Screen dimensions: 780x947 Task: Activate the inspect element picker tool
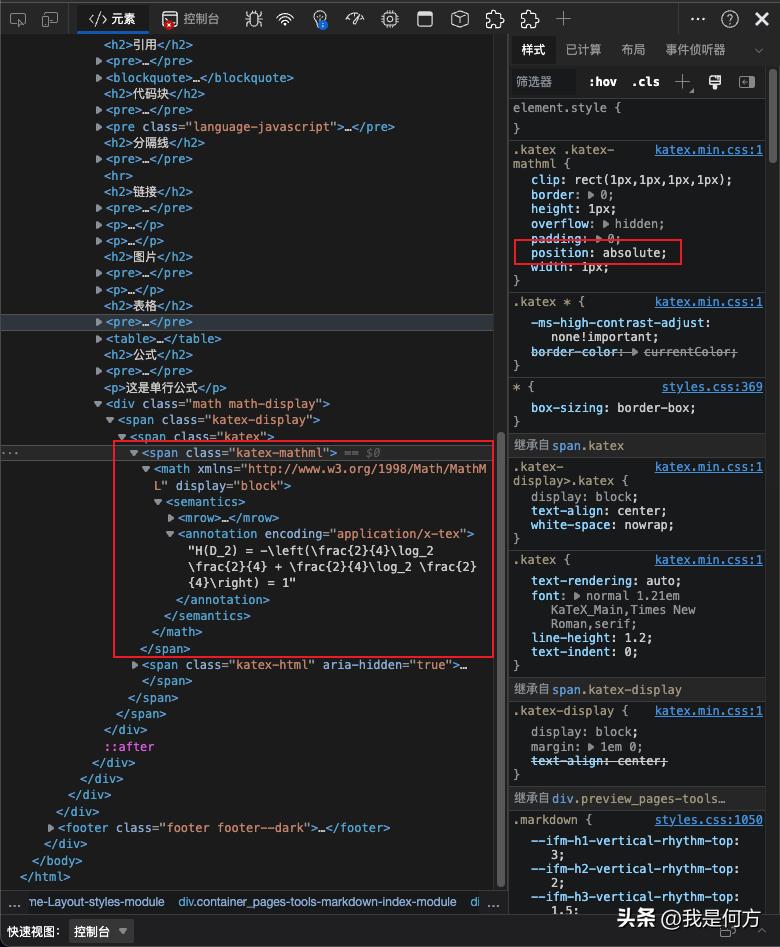[18, 20]
